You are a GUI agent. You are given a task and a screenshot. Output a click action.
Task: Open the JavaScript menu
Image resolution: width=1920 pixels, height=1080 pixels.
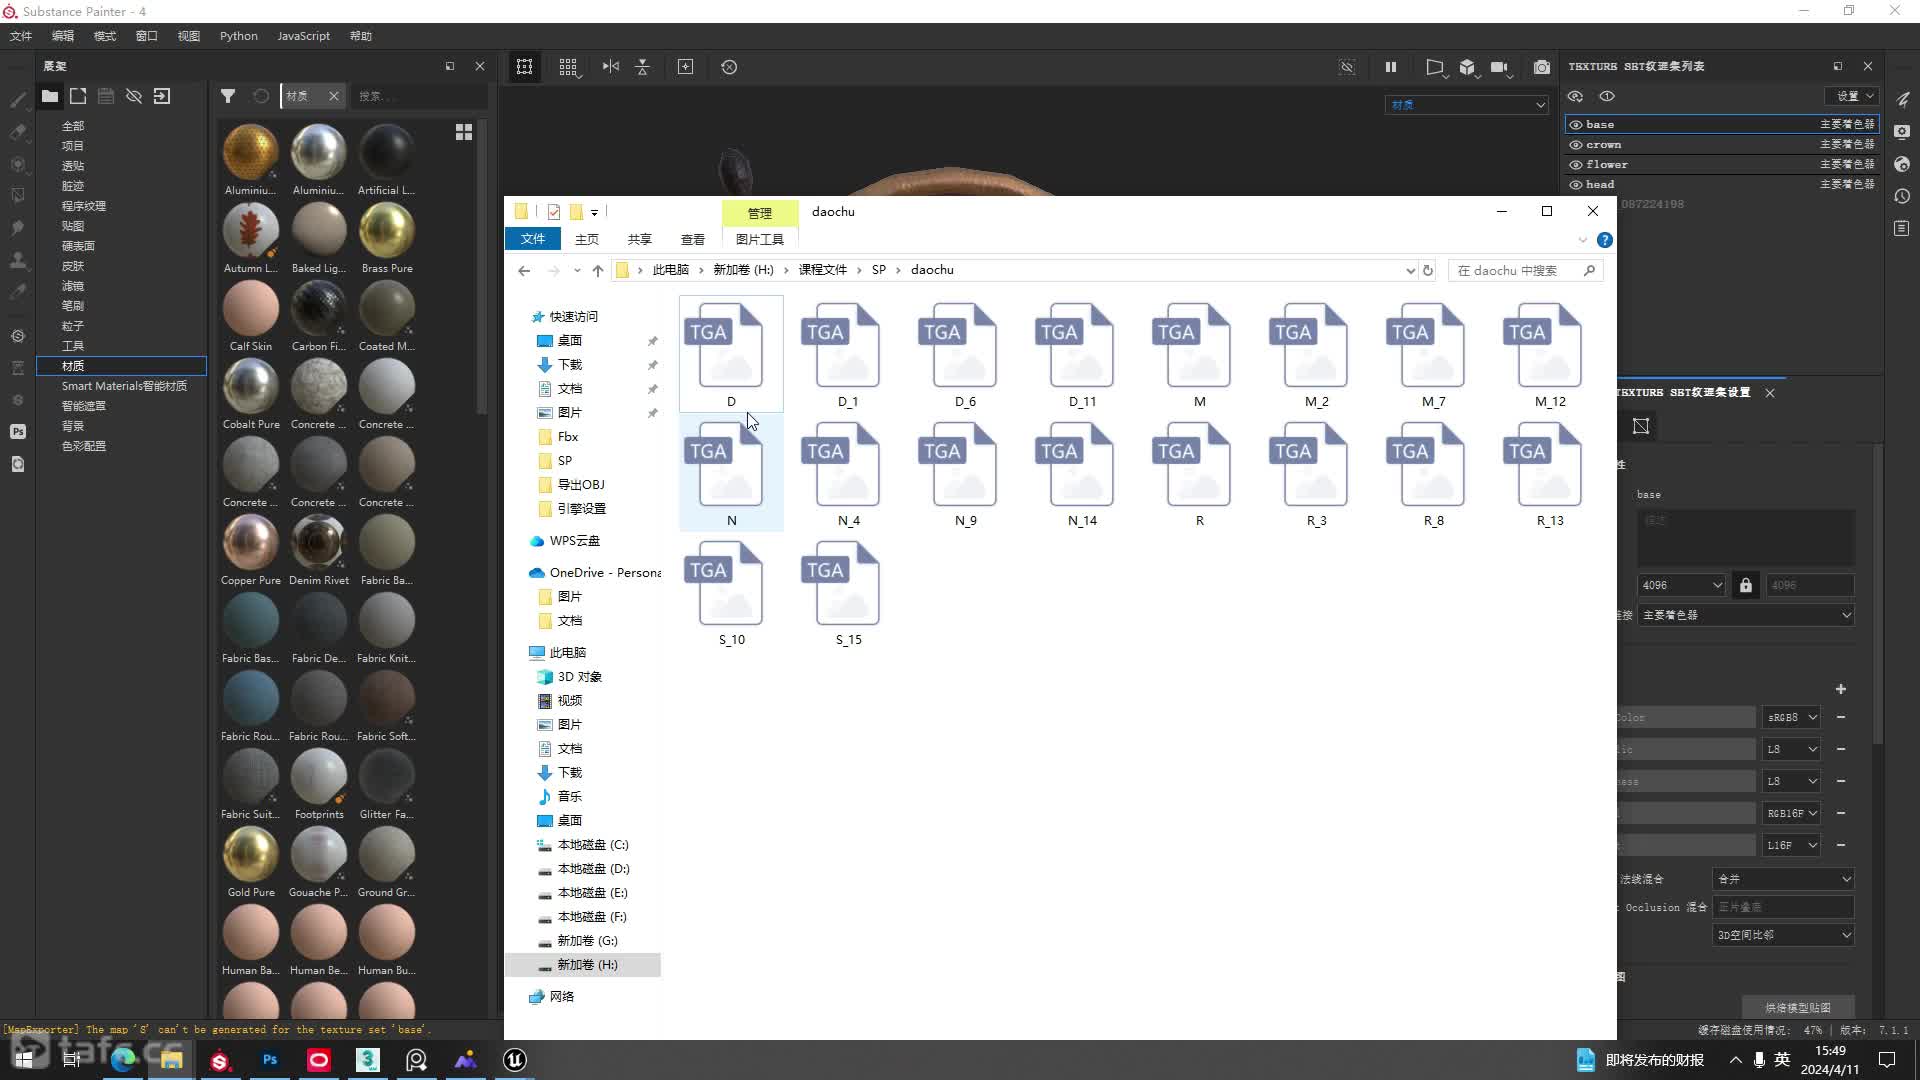pos(303,36)
